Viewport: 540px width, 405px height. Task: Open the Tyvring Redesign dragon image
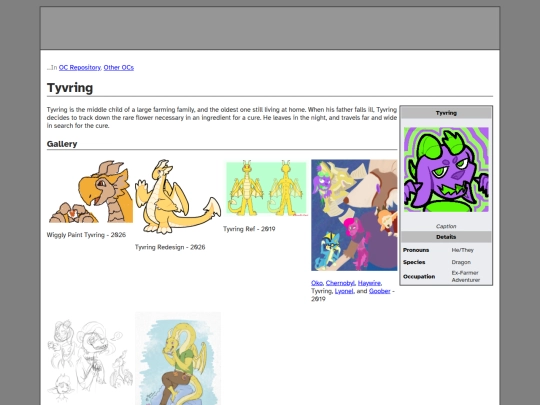point(178,197)
